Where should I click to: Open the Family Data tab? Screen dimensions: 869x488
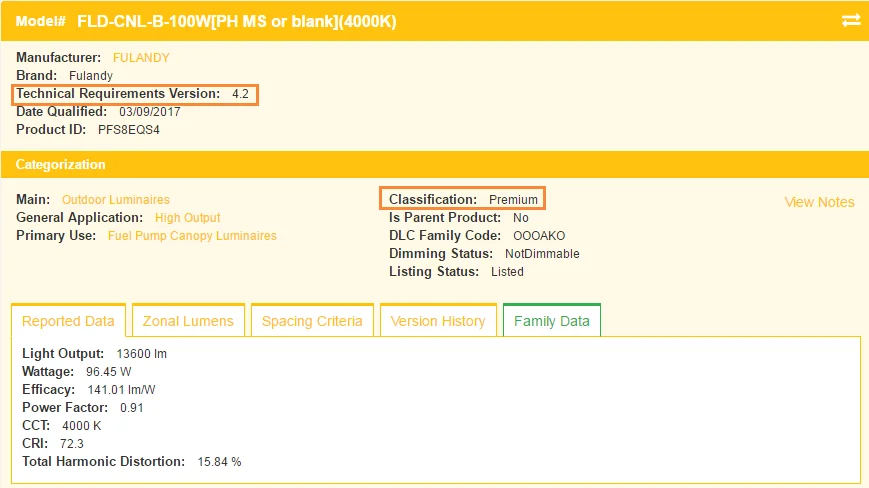551,321
